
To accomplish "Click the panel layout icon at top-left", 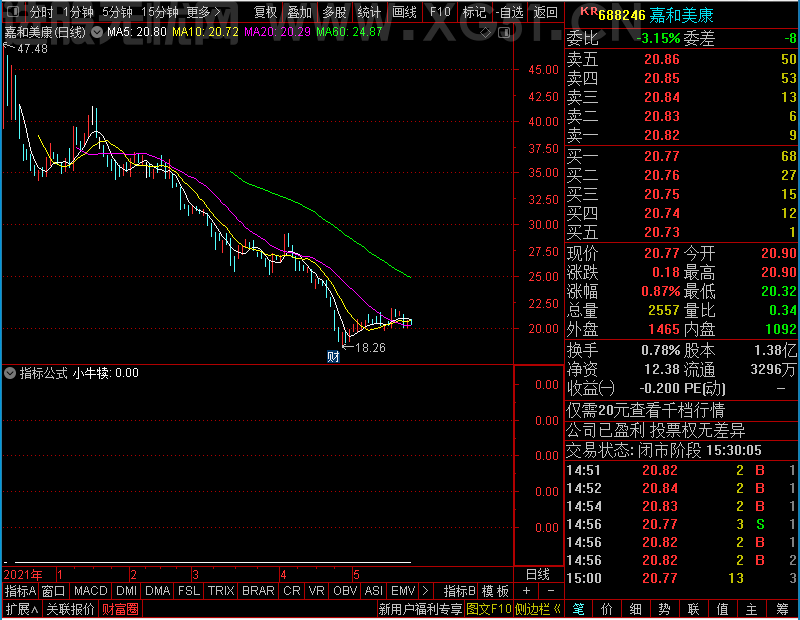I will click(13, 11).
